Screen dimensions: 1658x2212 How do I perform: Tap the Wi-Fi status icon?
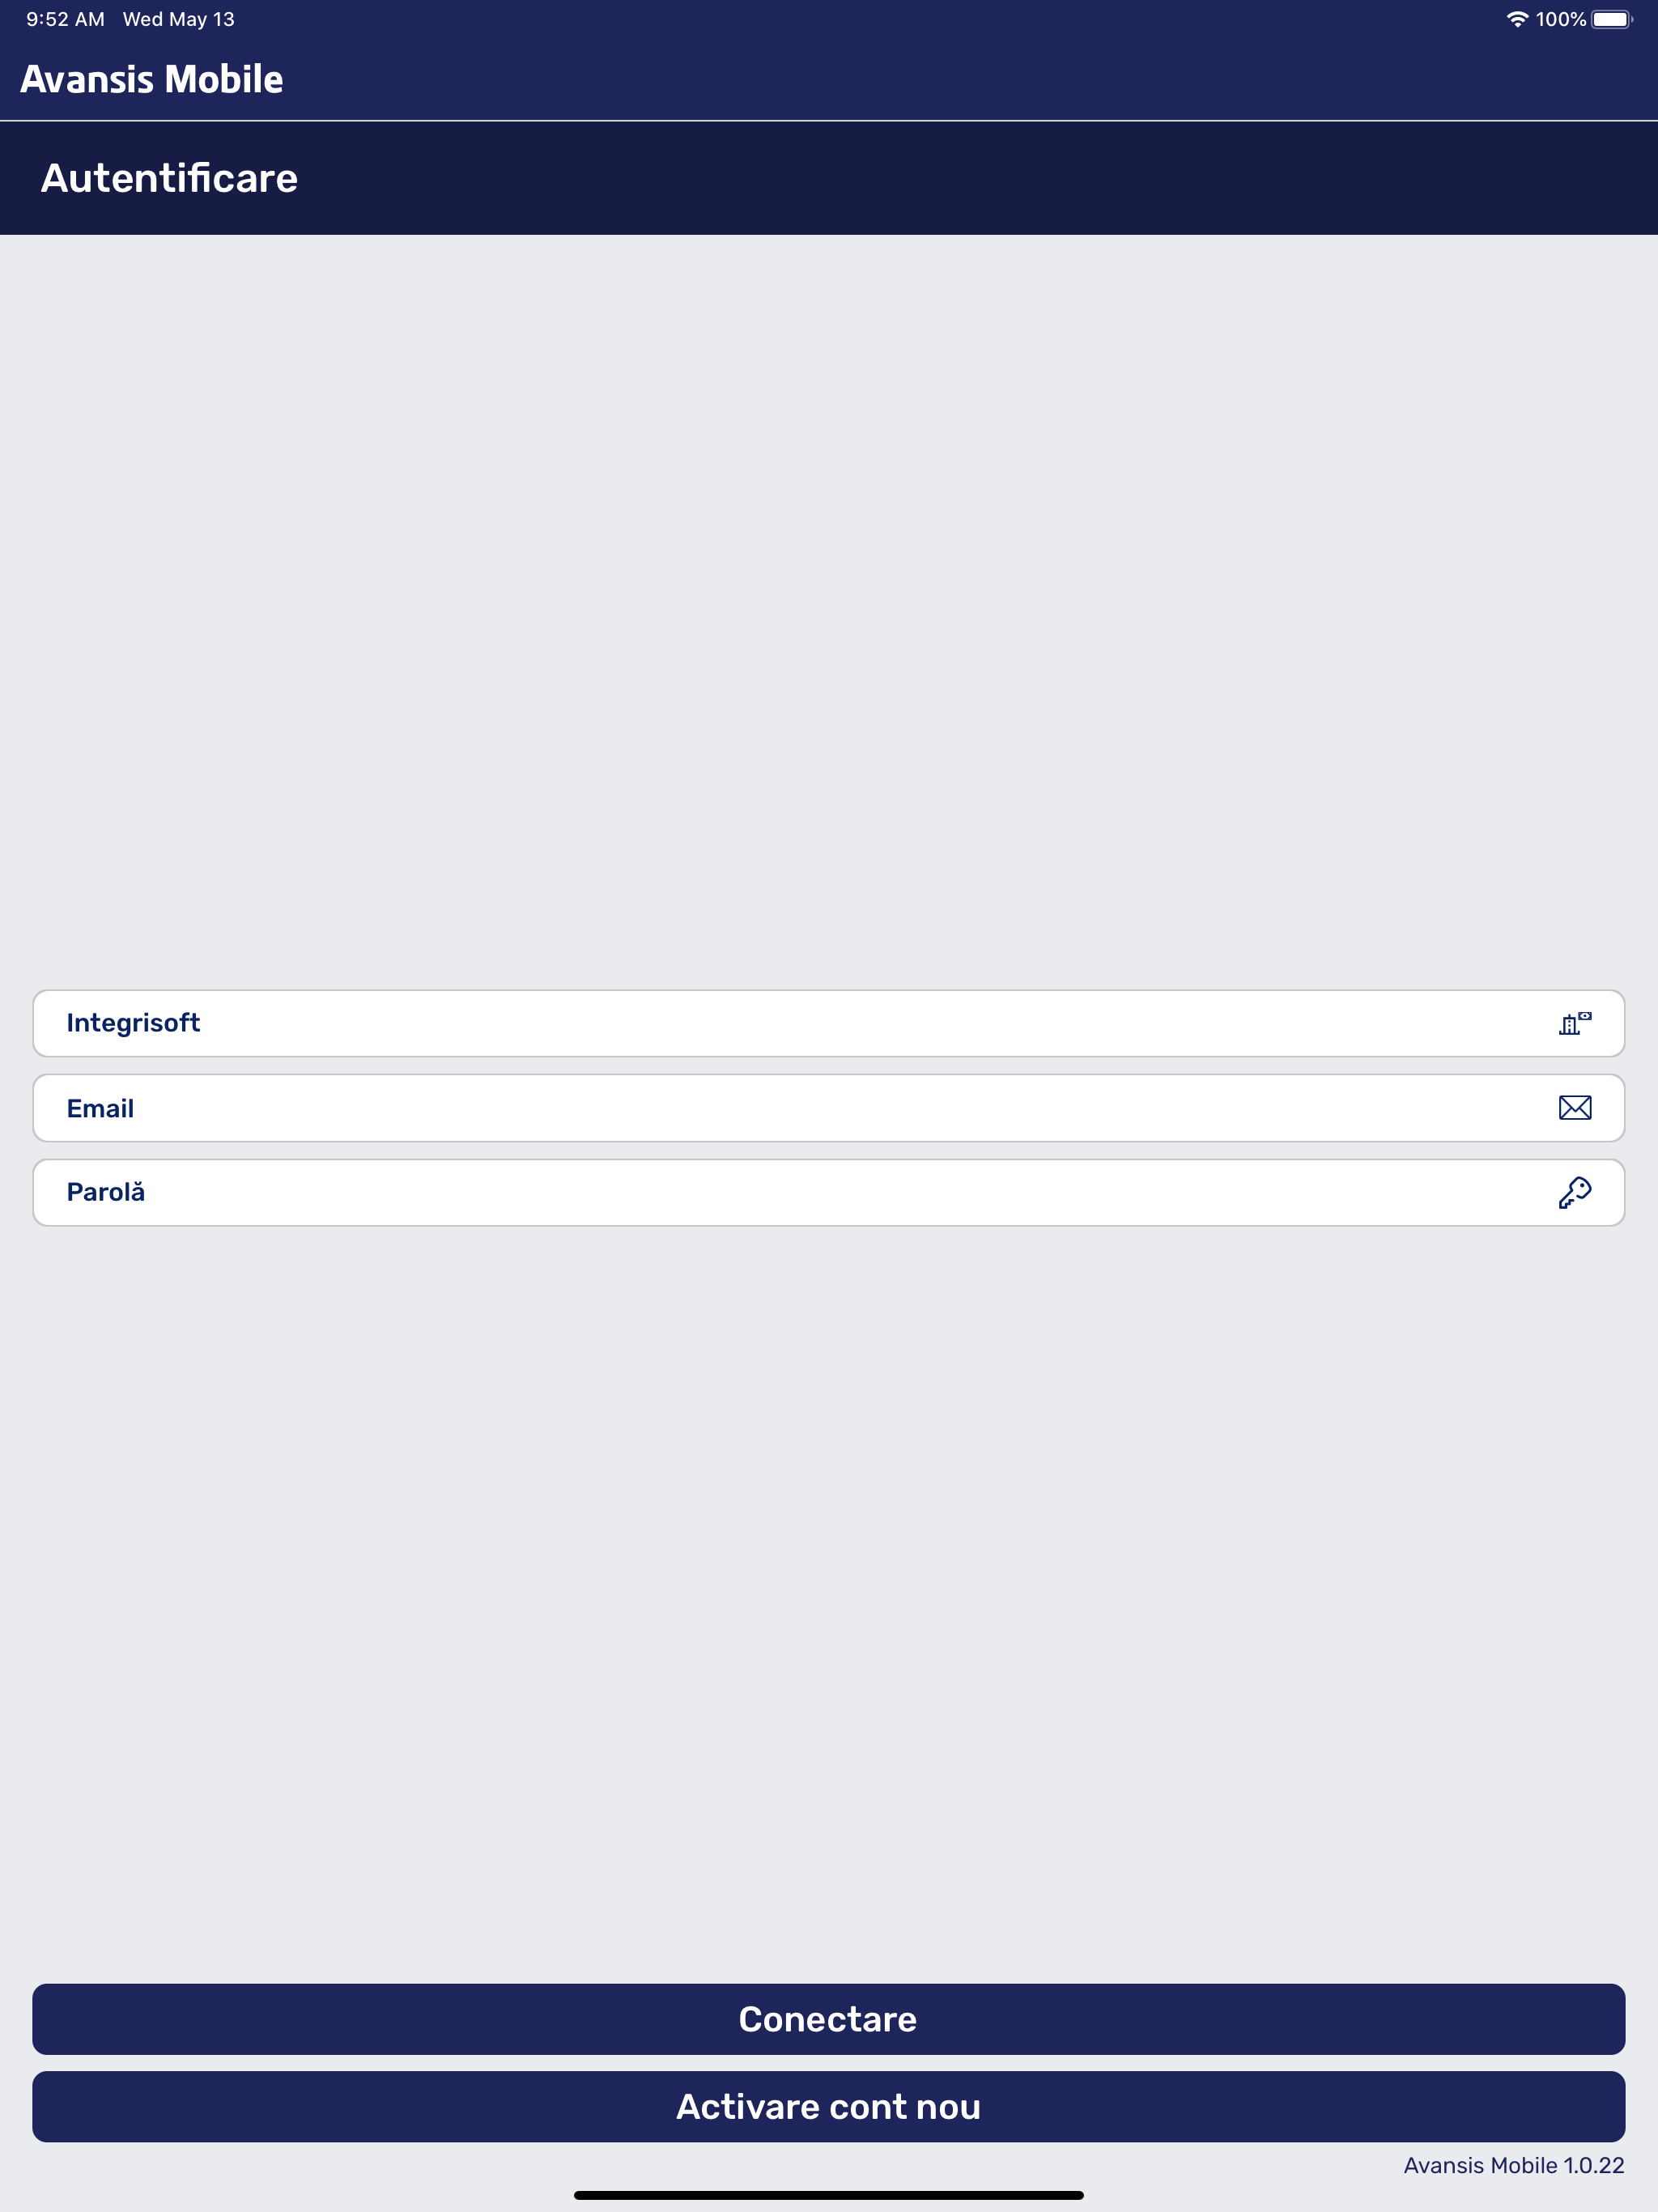coord(1517,19)
